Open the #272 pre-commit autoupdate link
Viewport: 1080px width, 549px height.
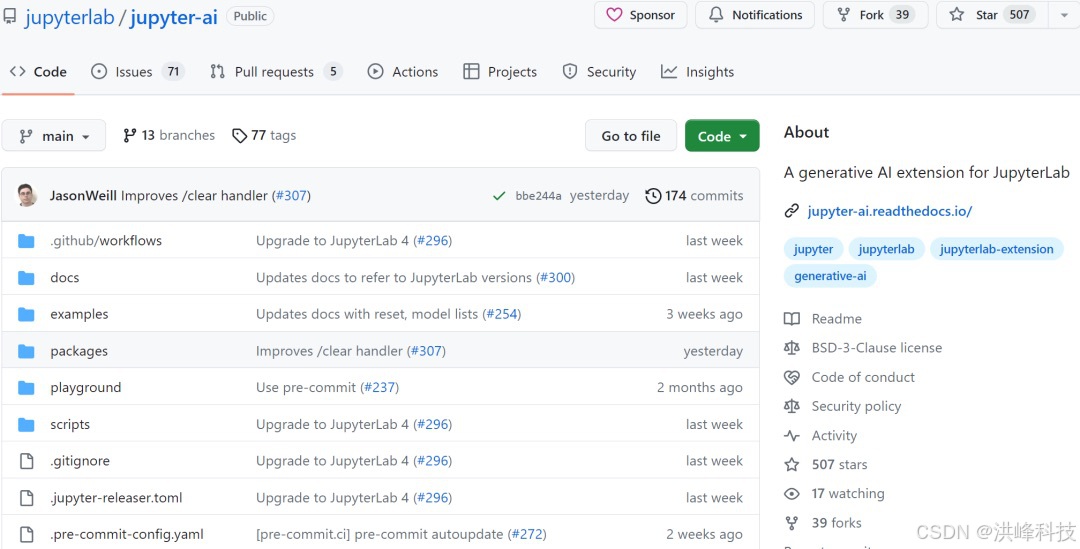526,534
